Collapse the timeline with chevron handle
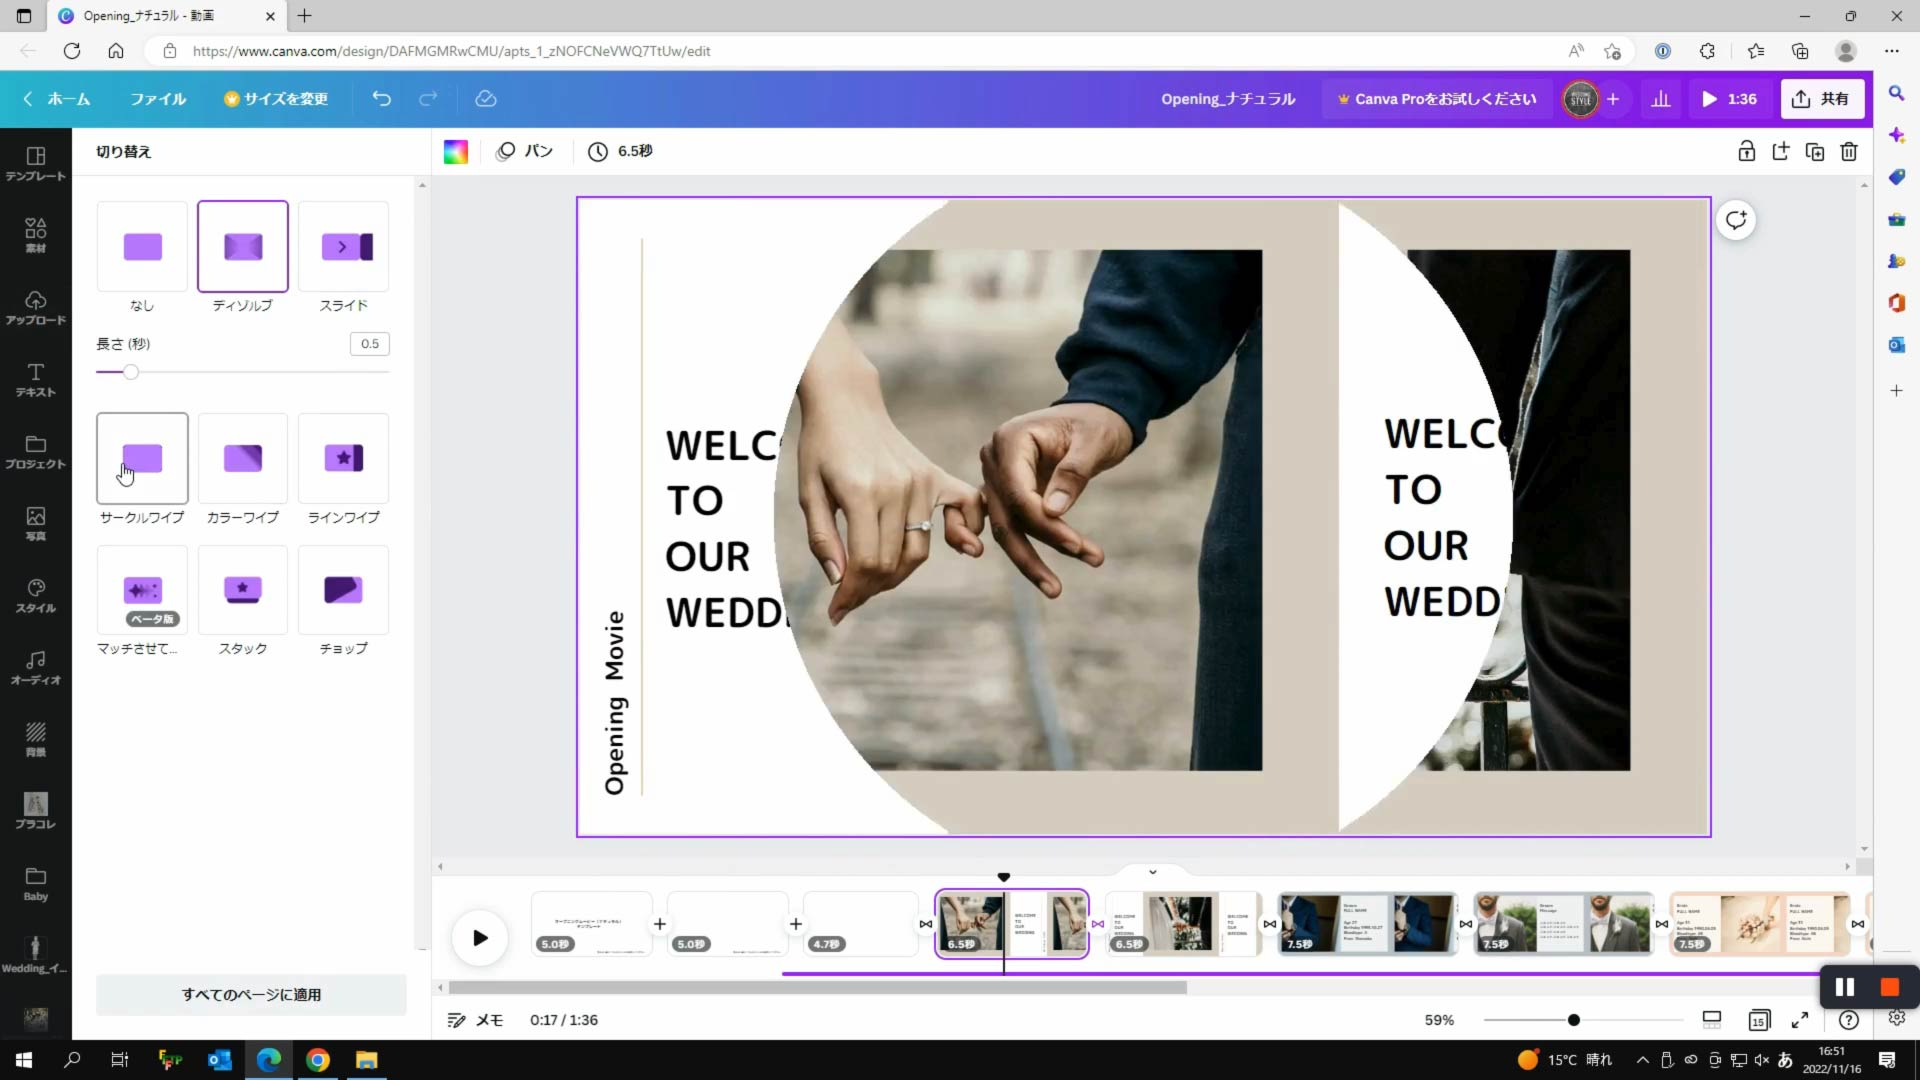Image resolution: width=1920 pixels, height=1080 pixels. click(1152, 872)
